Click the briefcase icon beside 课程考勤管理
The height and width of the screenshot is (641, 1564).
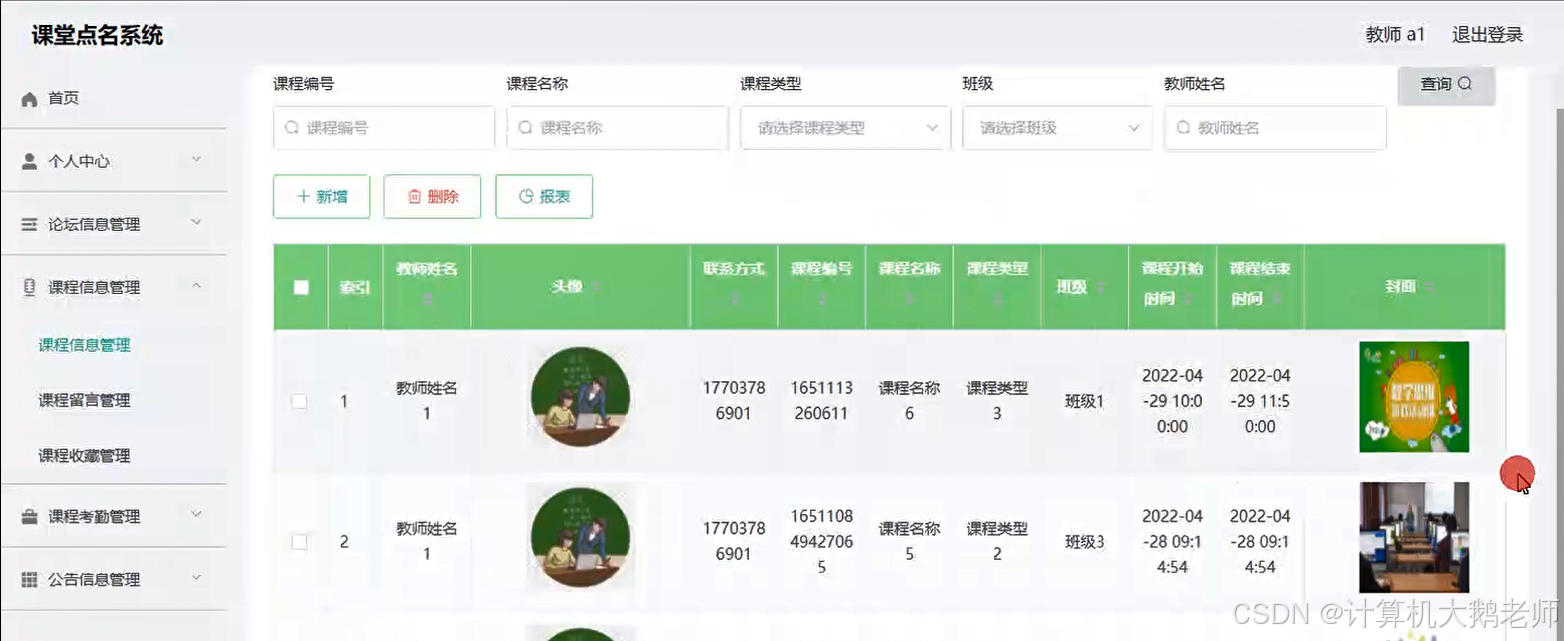point(29,517)
